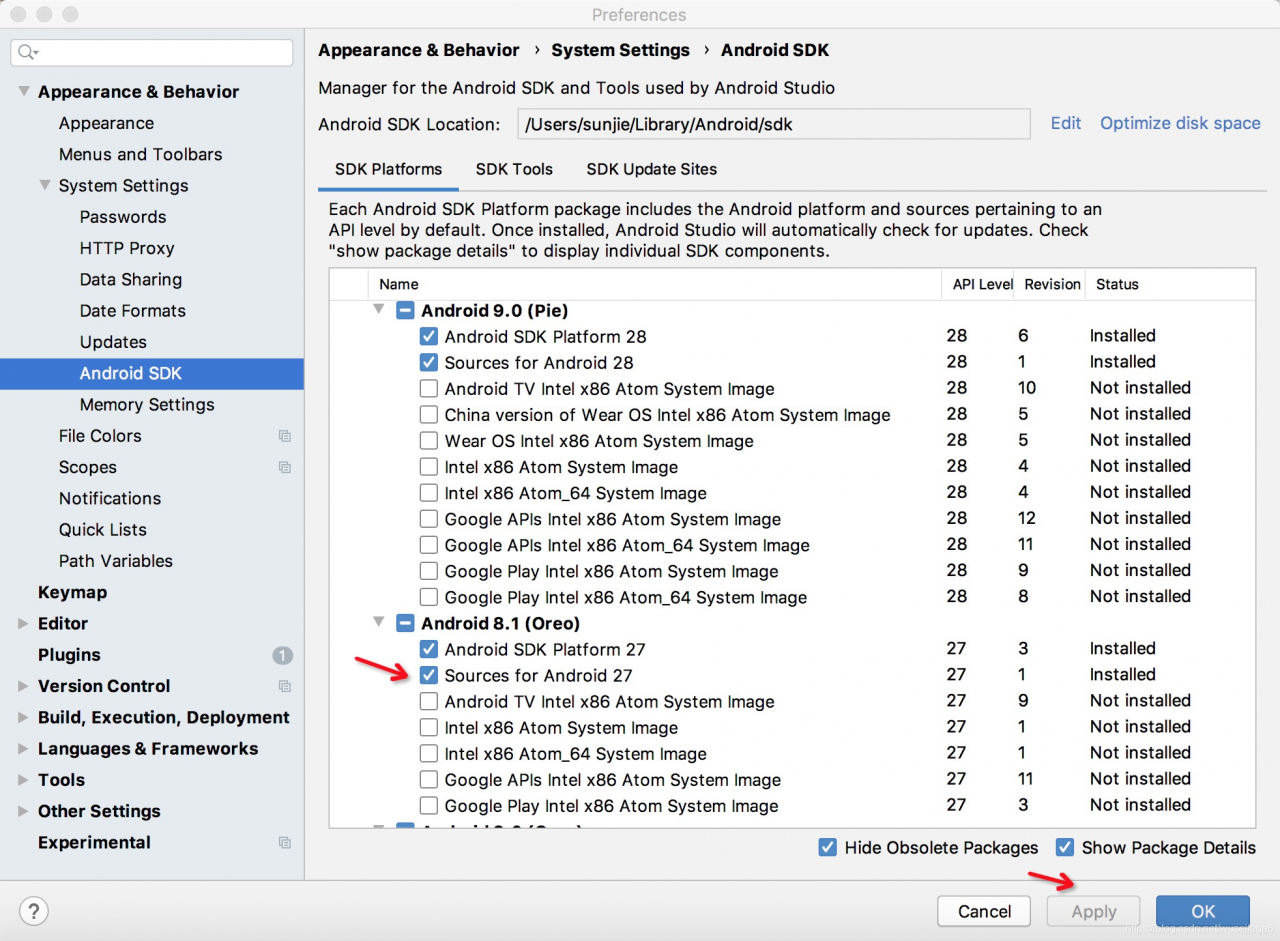
Task: Sort by the Revision column header
Action: (1052, 284)
